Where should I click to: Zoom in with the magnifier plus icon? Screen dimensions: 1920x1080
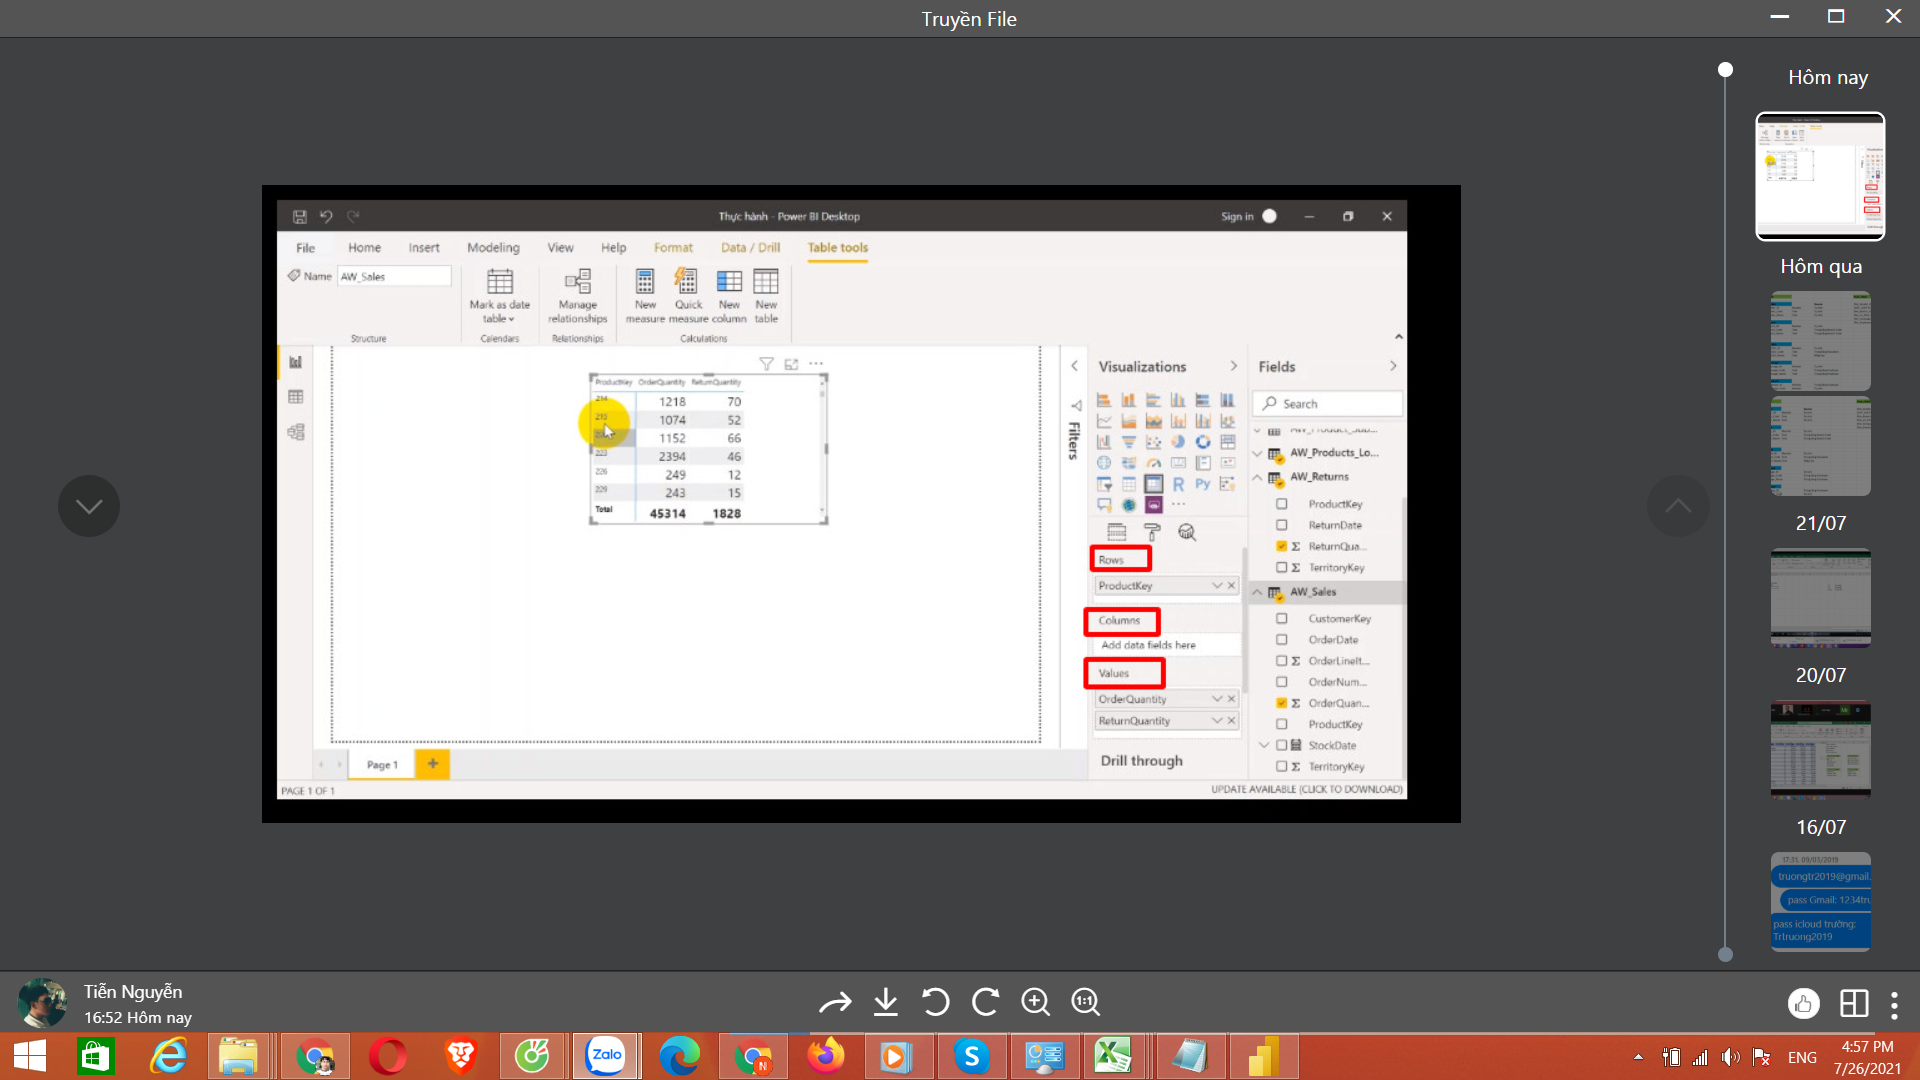[1035, 1002]
